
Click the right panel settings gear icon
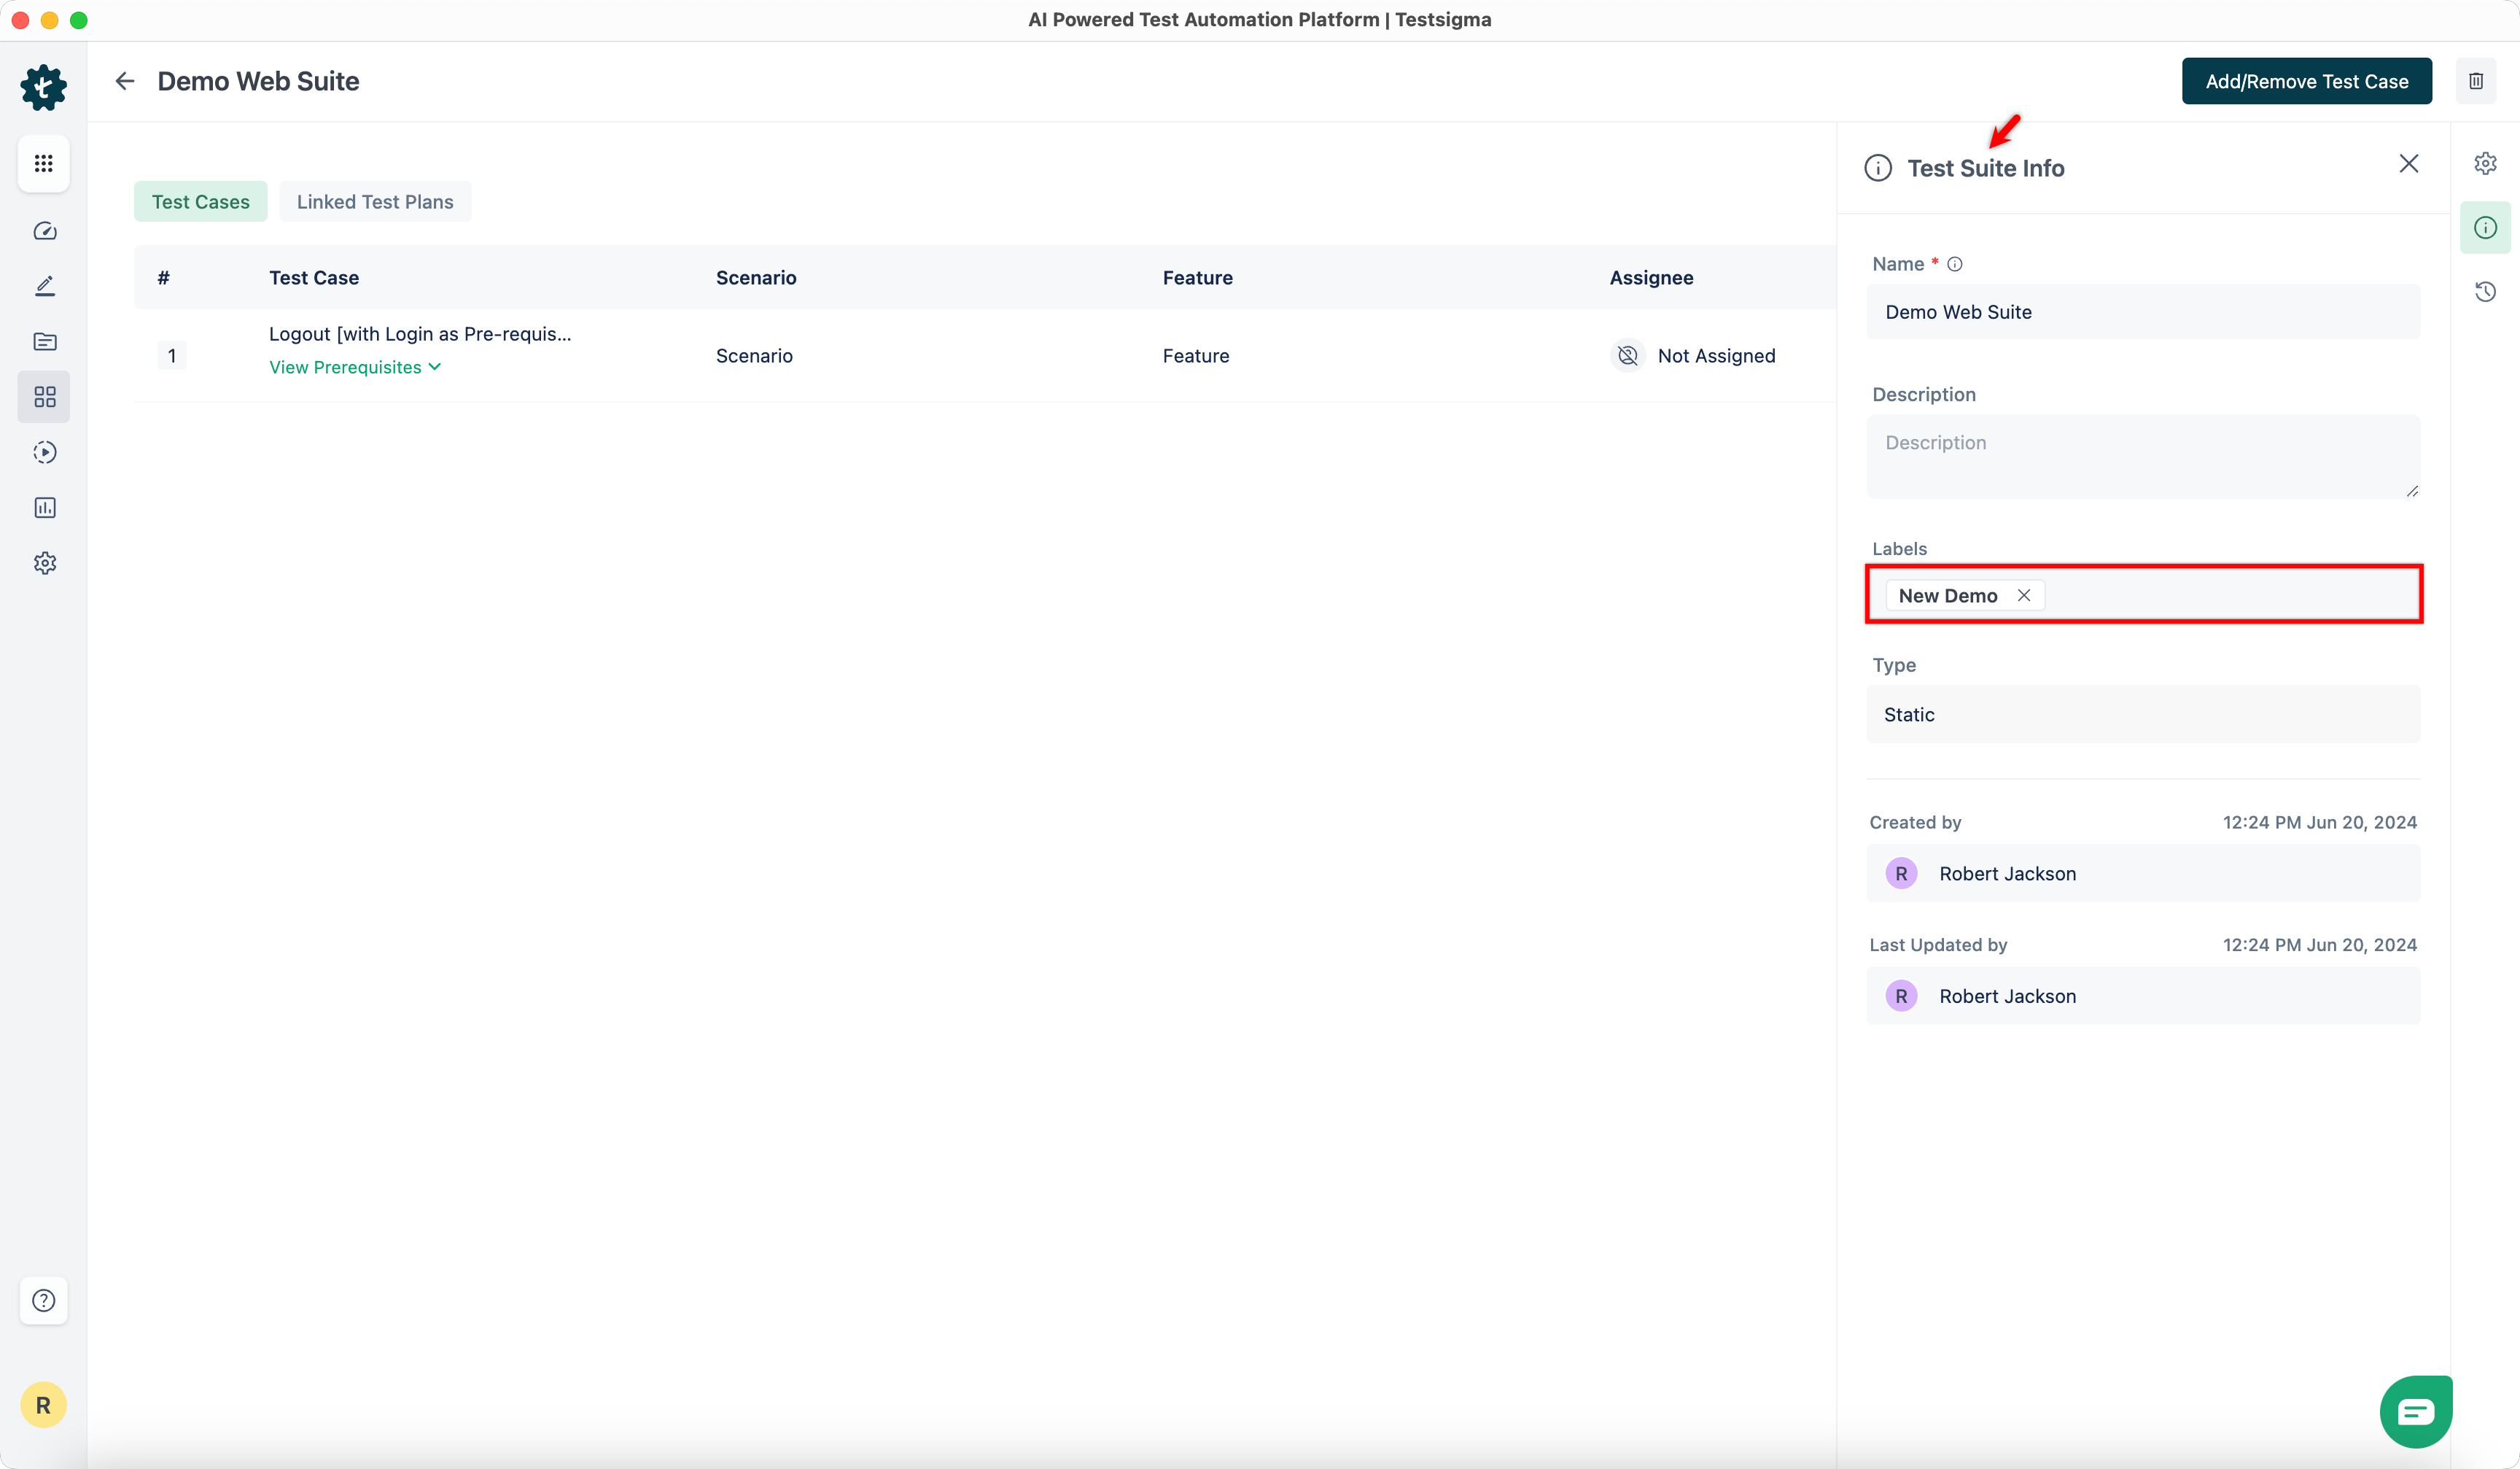tap(2485, 163)
